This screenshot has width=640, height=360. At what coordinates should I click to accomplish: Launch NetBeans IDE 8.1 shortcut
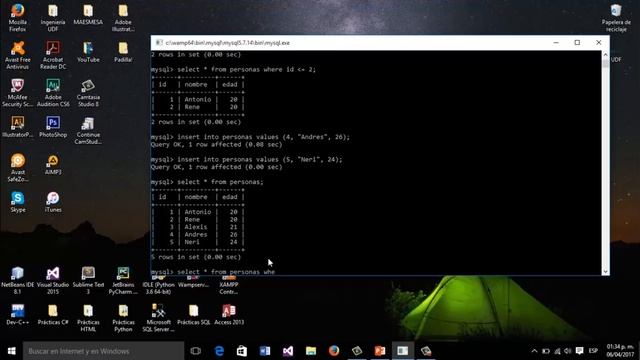coord(18,280)
